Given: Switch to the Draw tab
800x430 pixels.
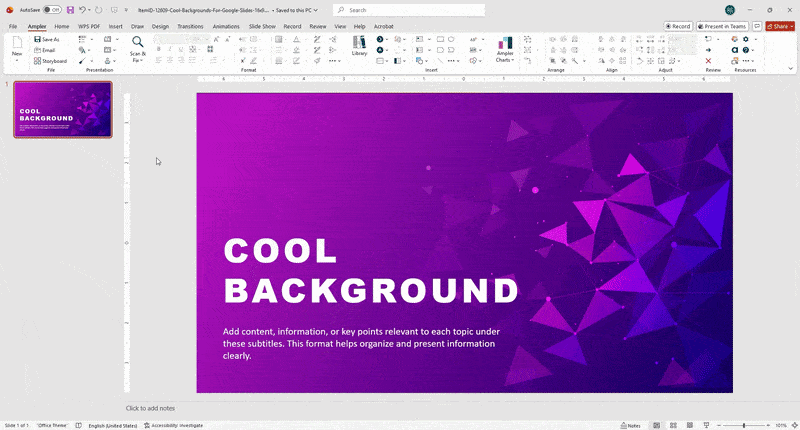Looking at the screenshot, I should (x=137, y=27).
